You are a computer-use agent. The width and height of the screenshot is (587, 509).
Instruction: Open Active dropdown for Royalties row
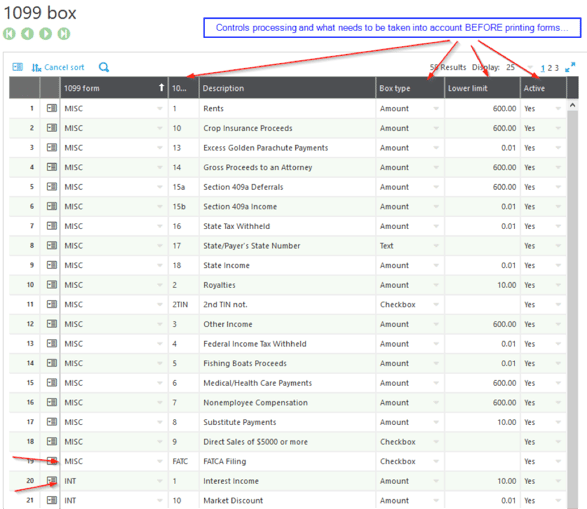coord(558,285)
